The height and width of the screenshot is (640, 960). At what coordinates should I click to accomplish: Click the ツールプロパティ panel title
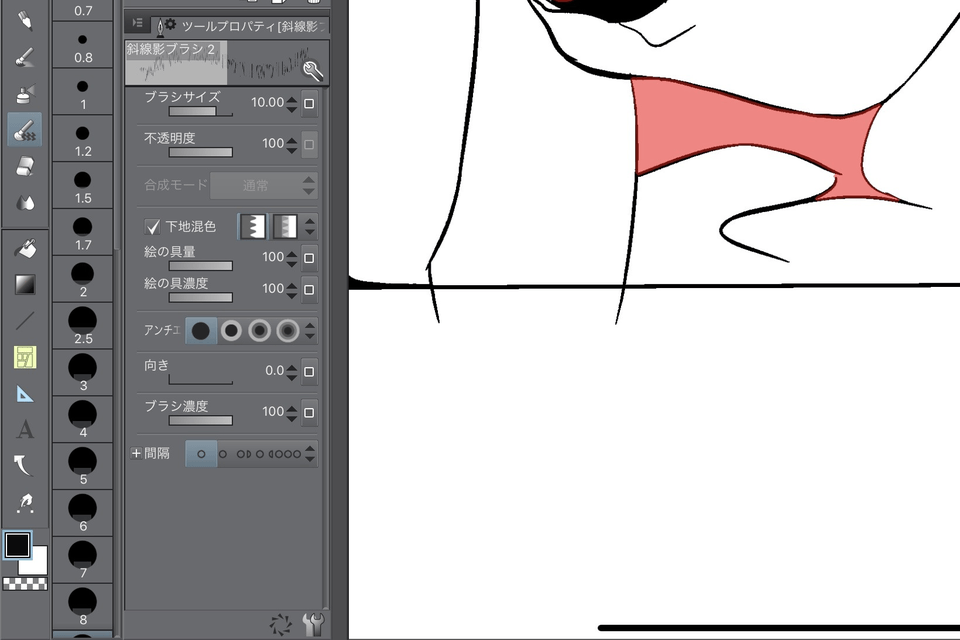pyautogui.click(x=254, y=26)
